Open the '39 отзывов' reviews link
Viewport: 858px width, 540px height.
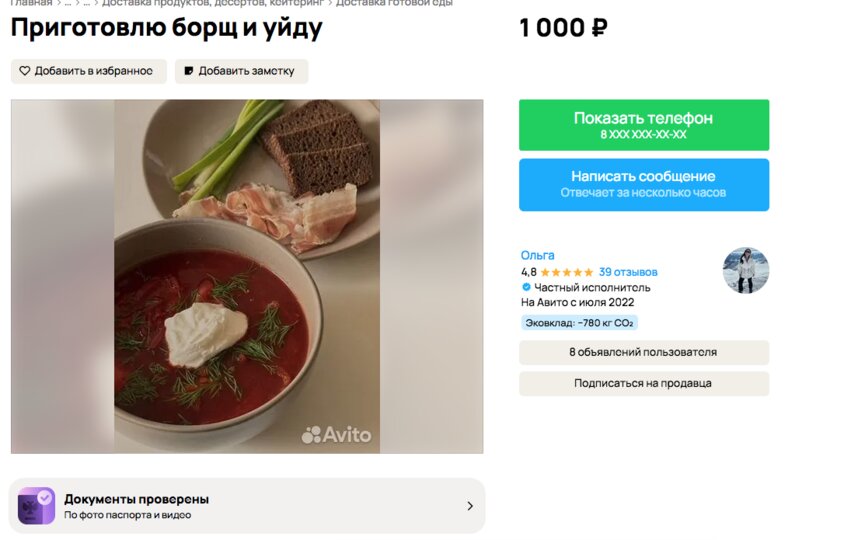pos(628,272)
